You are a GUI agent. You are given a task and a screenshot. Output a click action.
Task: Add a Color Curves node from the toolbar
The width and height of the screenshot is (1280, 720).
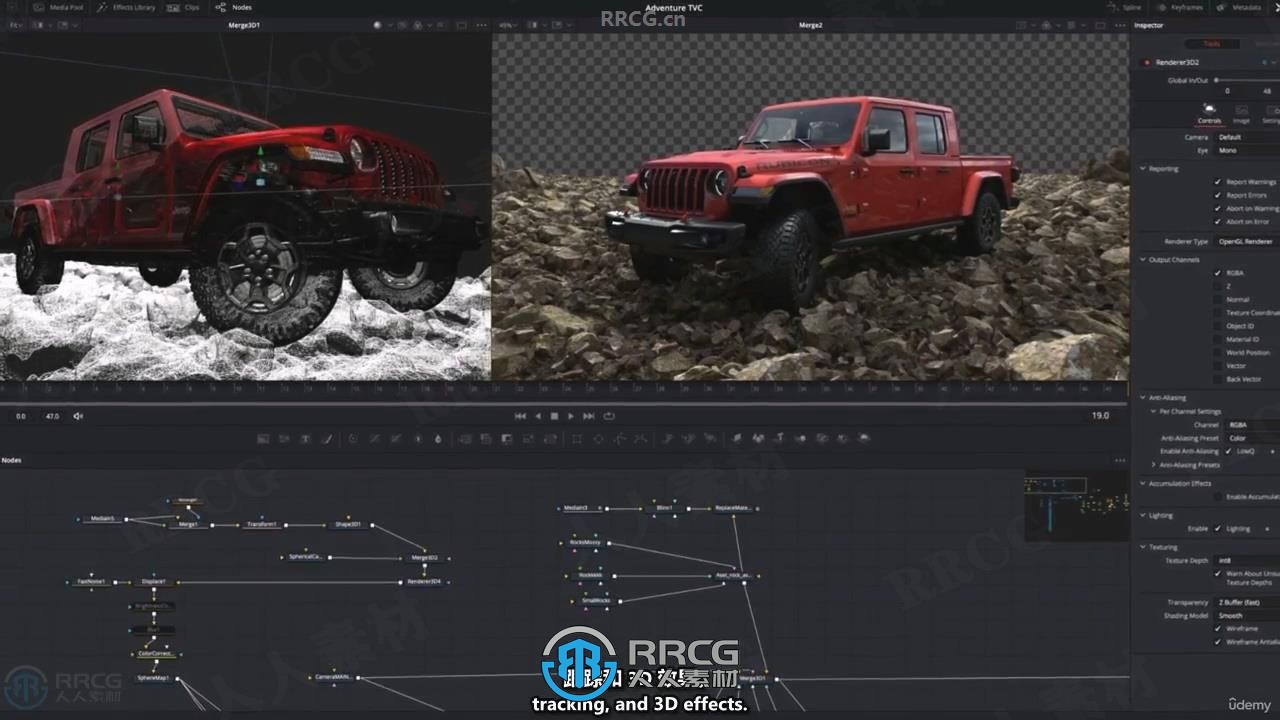tap(375, 438)
